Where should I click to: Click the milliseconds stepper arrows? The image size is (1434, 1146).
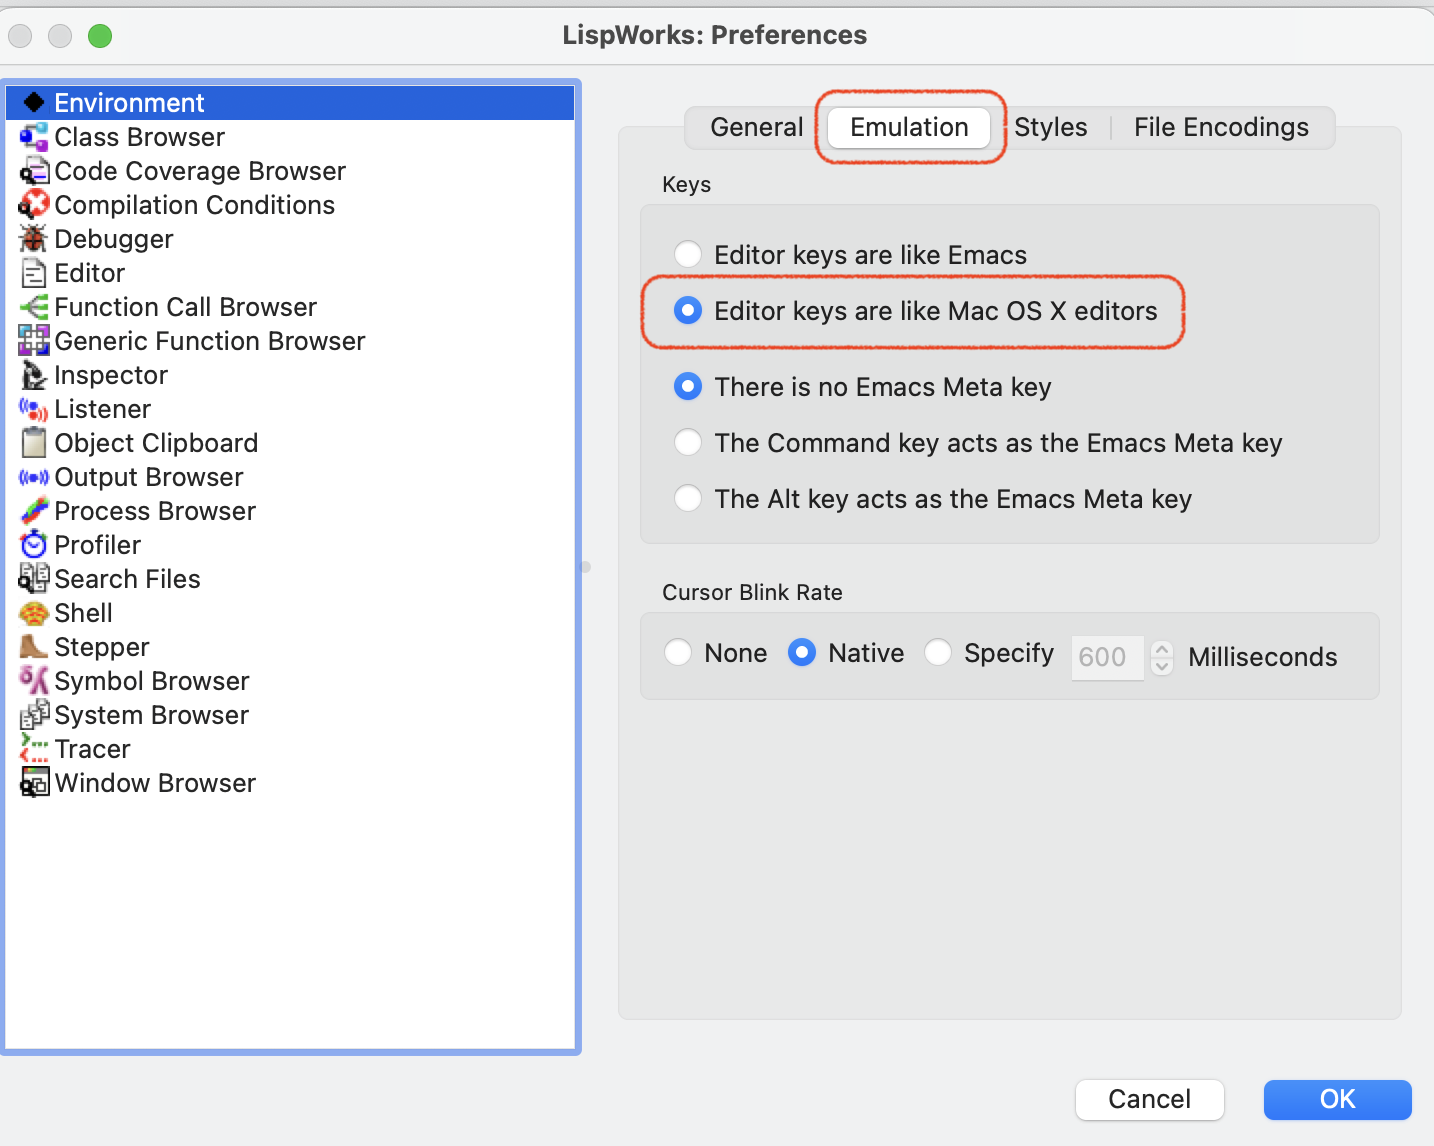coord(1161,657)
